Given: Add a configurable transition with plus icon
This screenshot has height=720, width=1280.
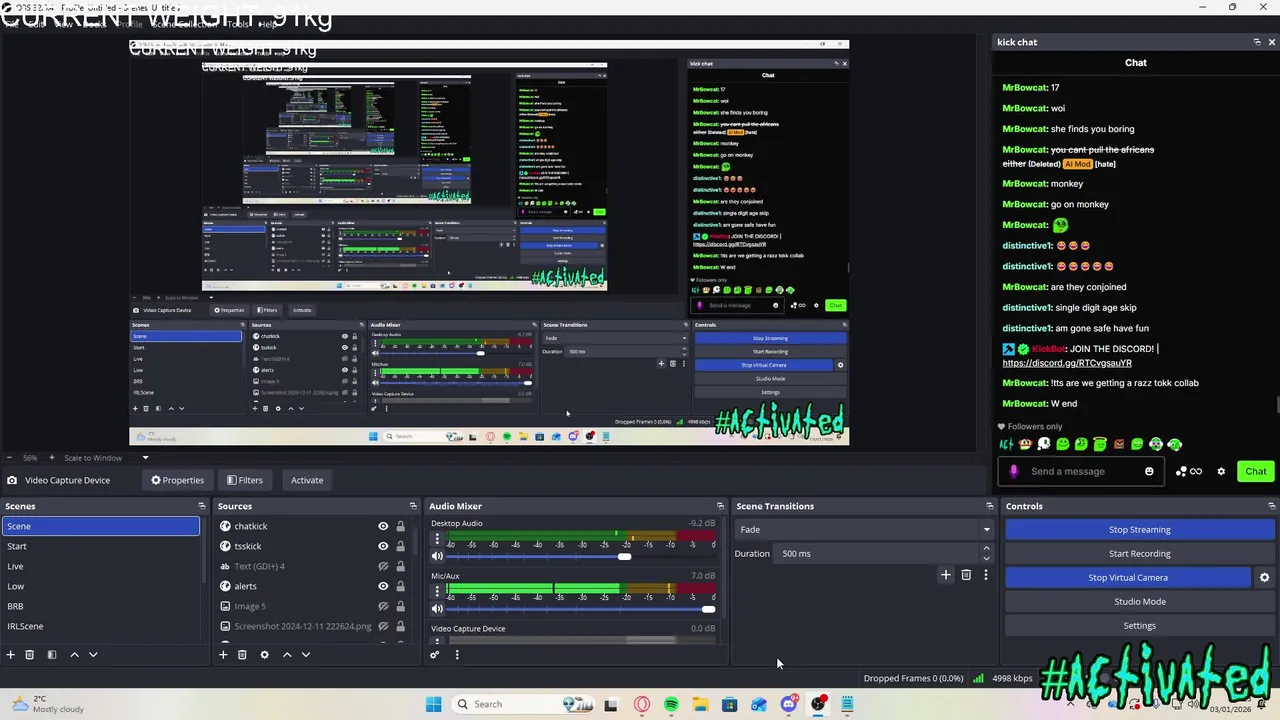Looking at the screenshot, I should click(x=946, y=575).
